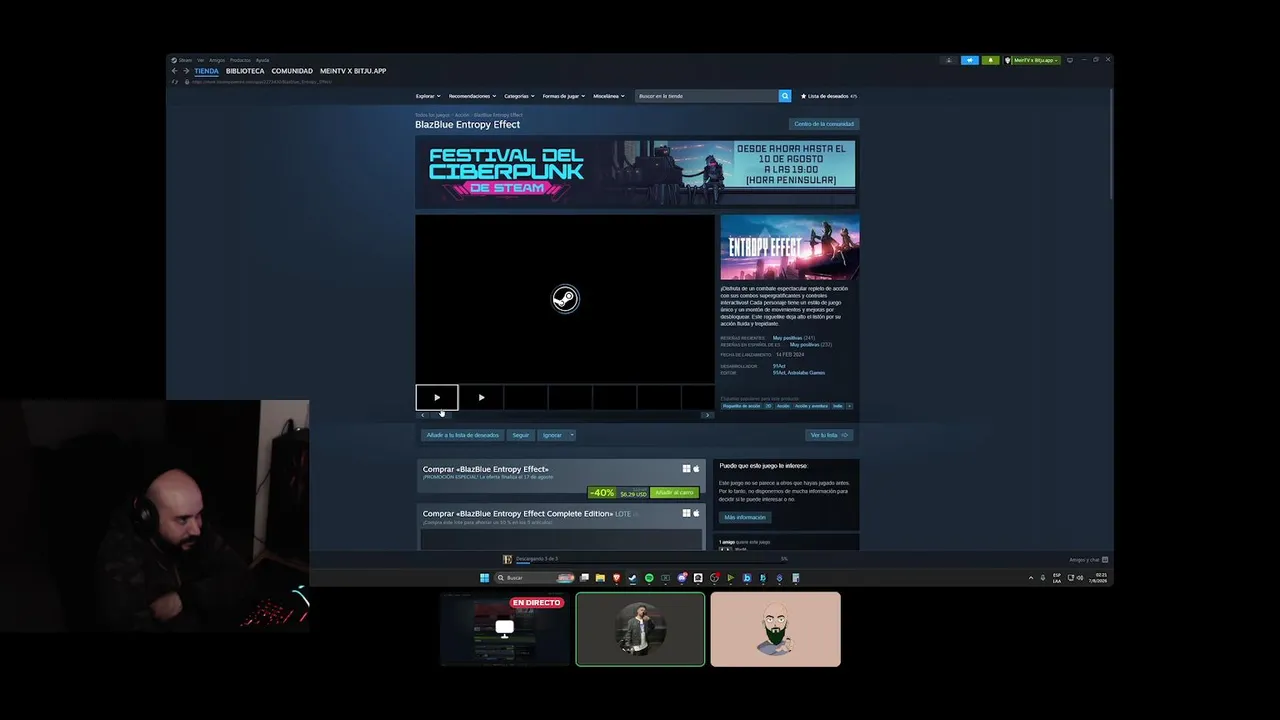1280x720 pixels.
Task: Open the Steam notifications bell
Action: tap(991, 60)
